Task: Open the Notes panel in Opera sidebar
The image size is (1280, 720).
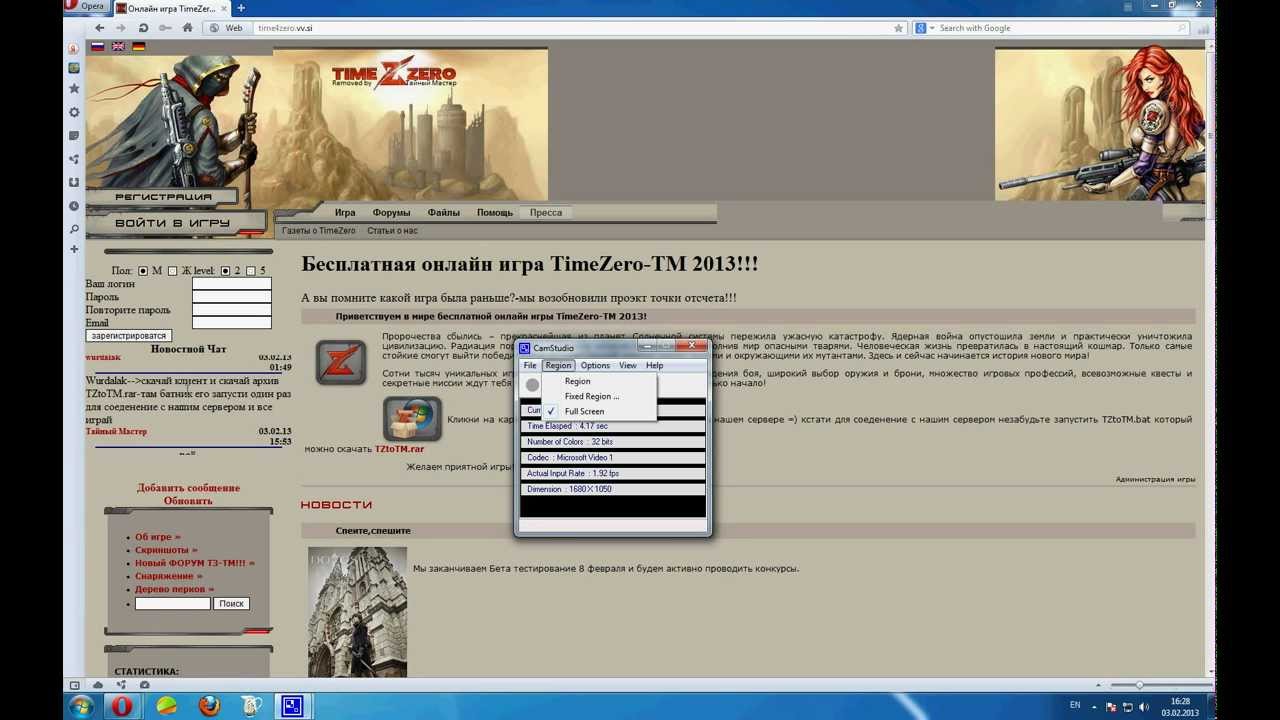Action: pyautogui.click(x=74, y=135)
